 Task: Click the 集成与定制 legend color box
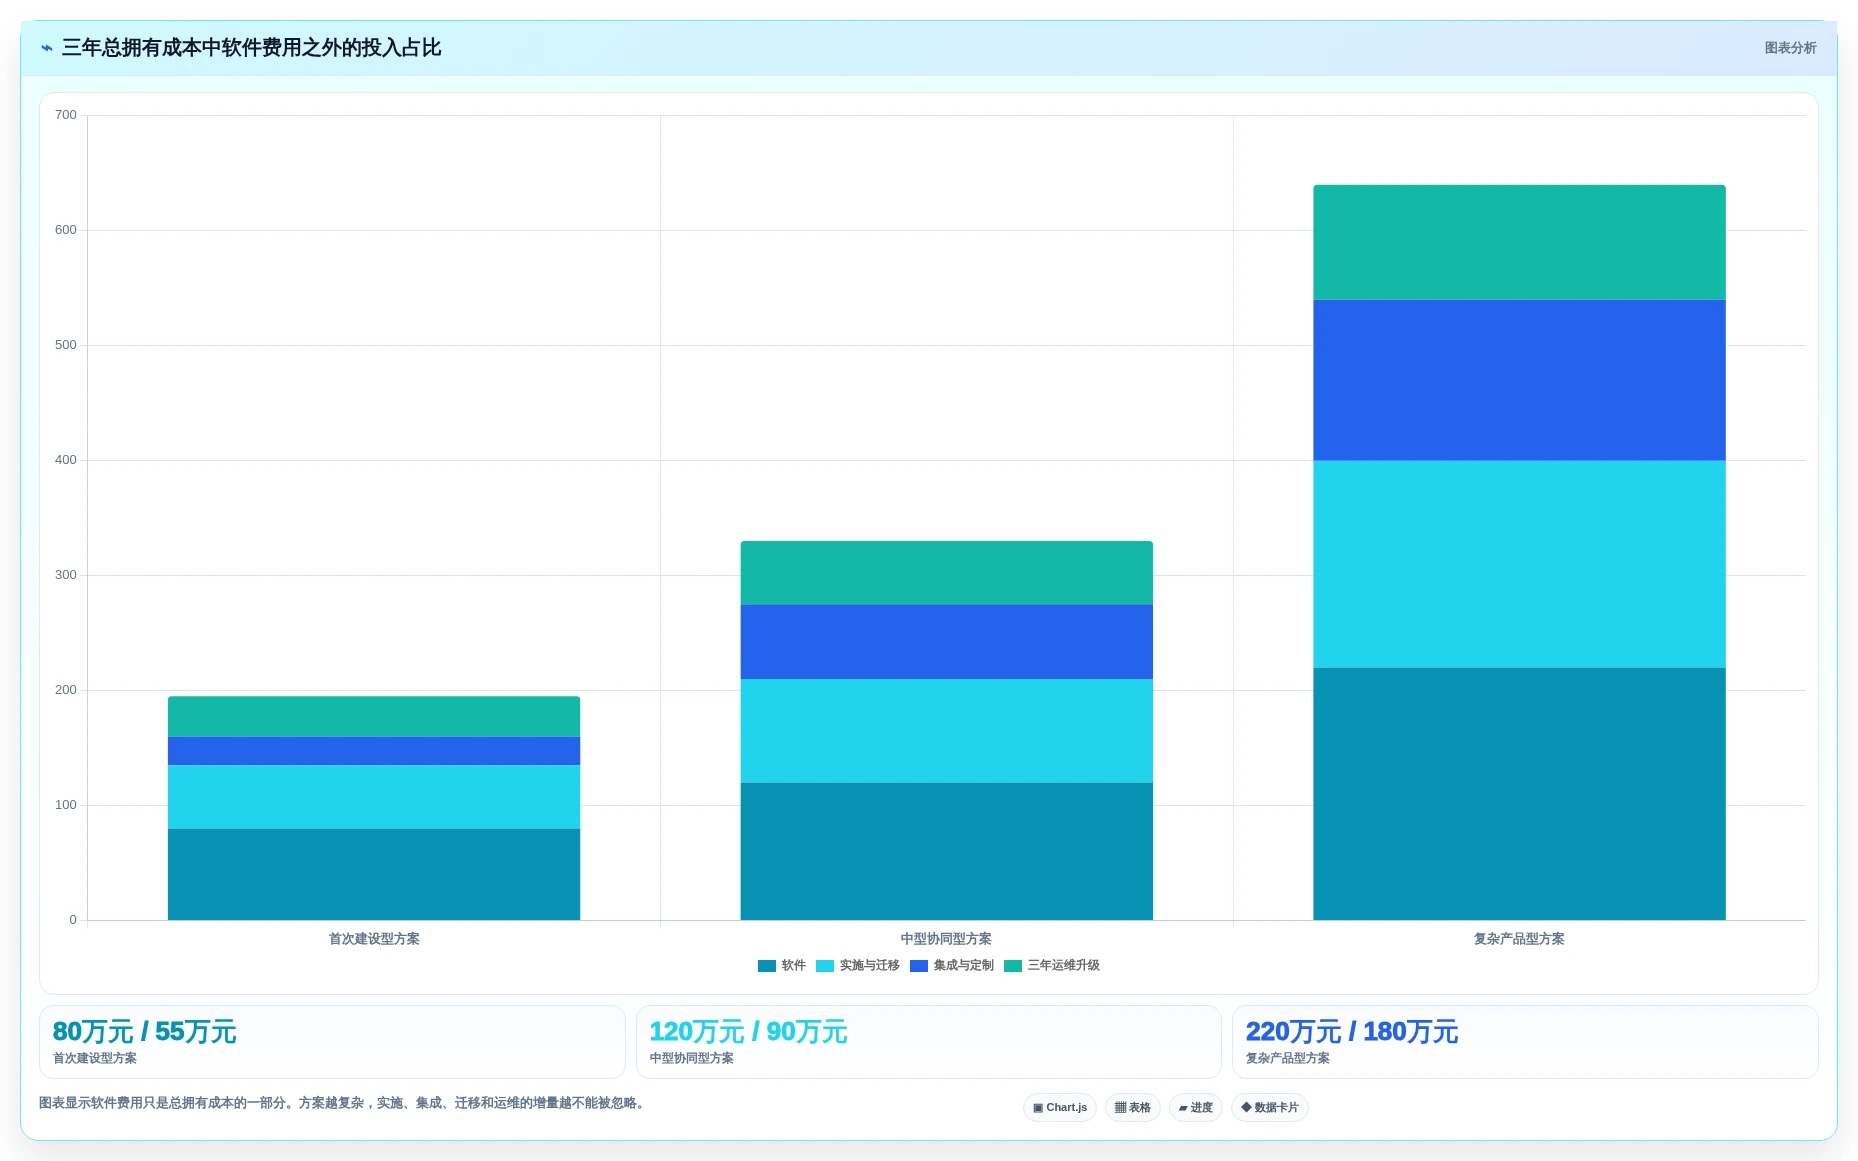coord(919,966)
